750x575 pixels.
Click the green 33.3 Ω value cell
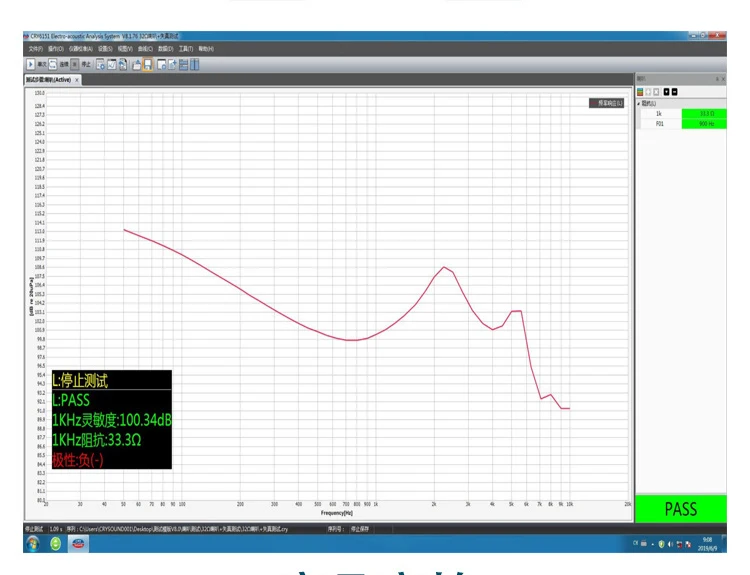click(x=704, y=114)
